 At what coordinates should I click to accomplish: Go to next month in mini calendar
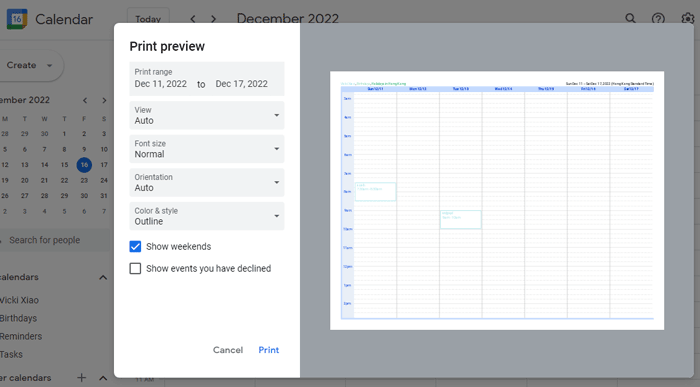[104, 100]
